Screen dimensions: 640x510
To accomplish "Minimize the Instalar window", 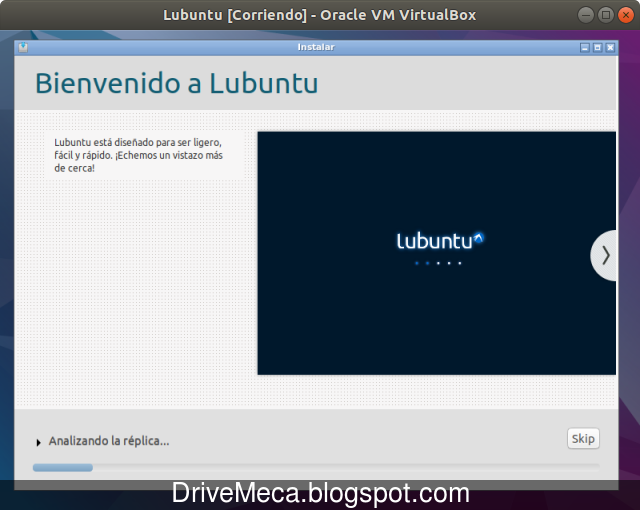I will (584, 48).
